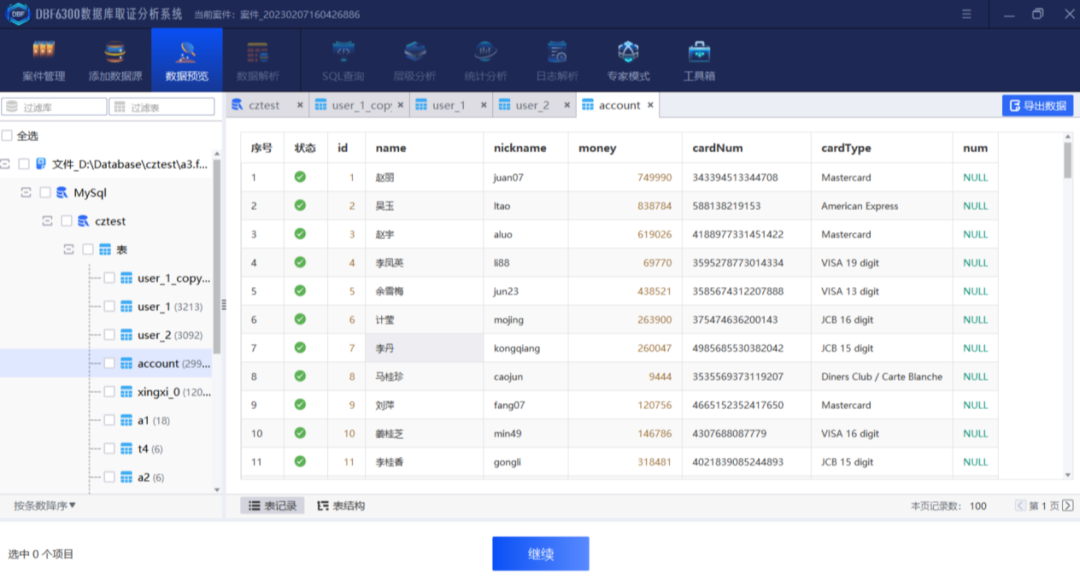Click the 导出数据 export data button
This screenshot has width=1080, height=579.
pos(1035,105)
